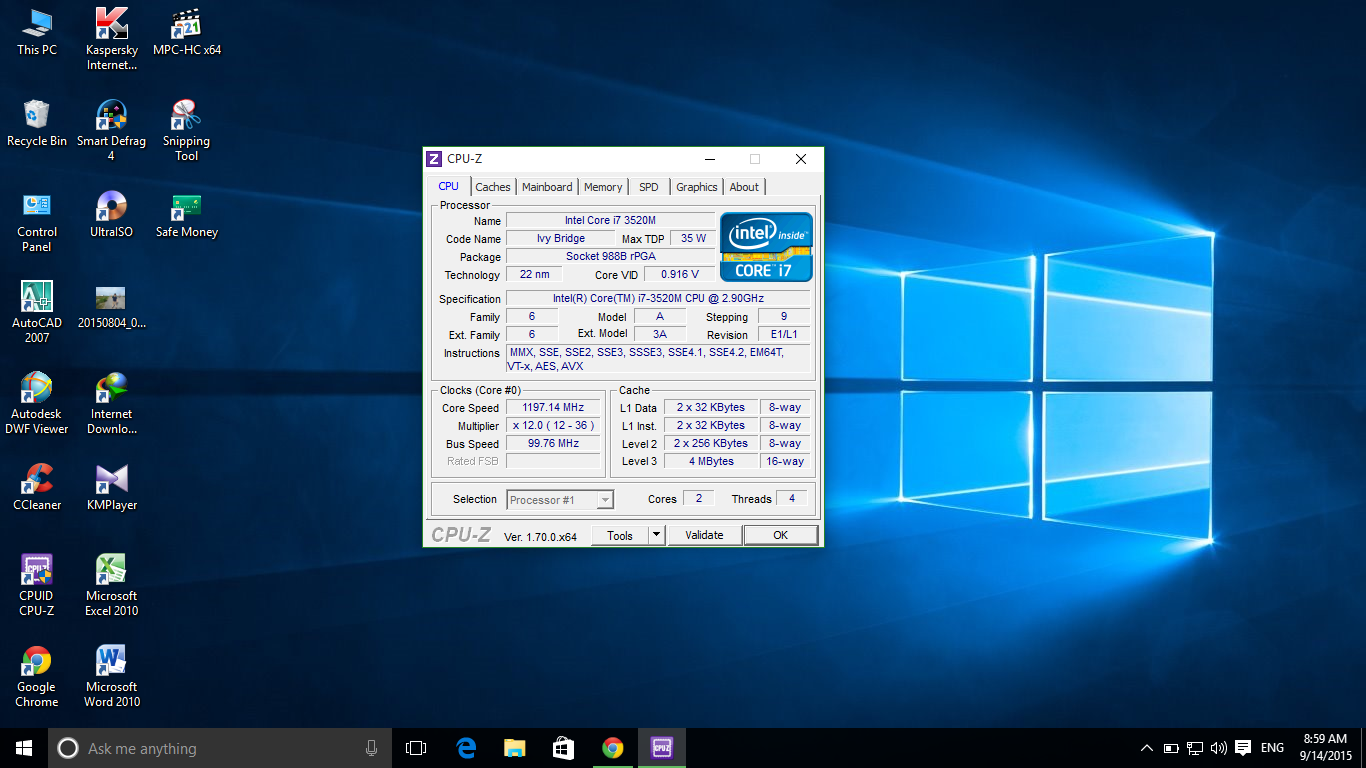
Task: Switch to the Mainboard tab
Action: (547, 187)
